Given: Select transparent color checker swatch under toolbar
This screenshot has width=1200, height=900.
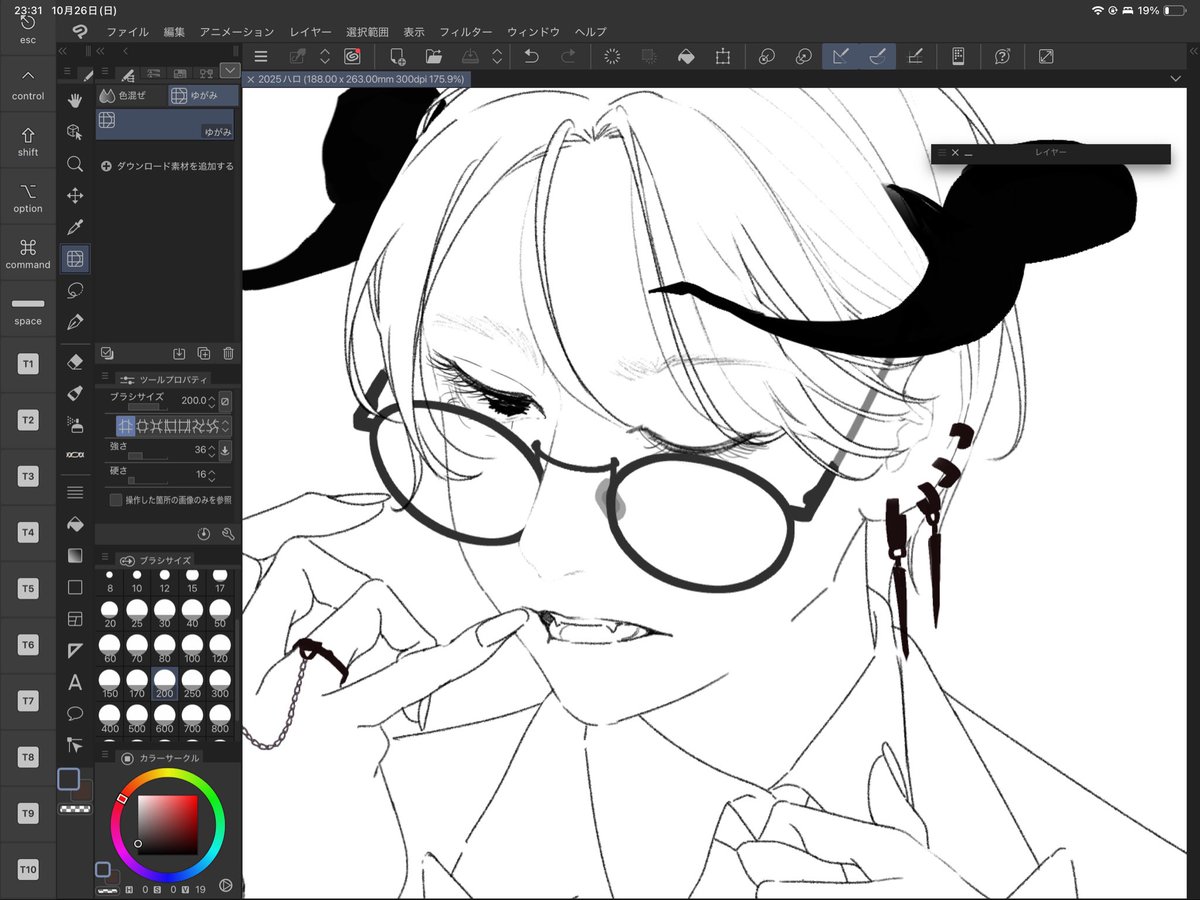Looking at the screenshot, I should [75, 808].
